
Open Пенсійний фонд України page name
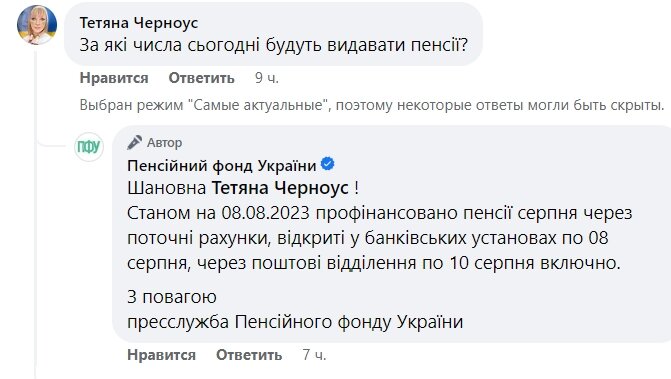point(222,165)
